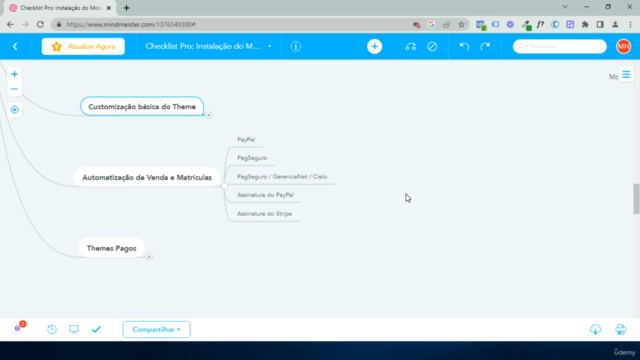Click the connection tool icon

(x=411, y=47)
